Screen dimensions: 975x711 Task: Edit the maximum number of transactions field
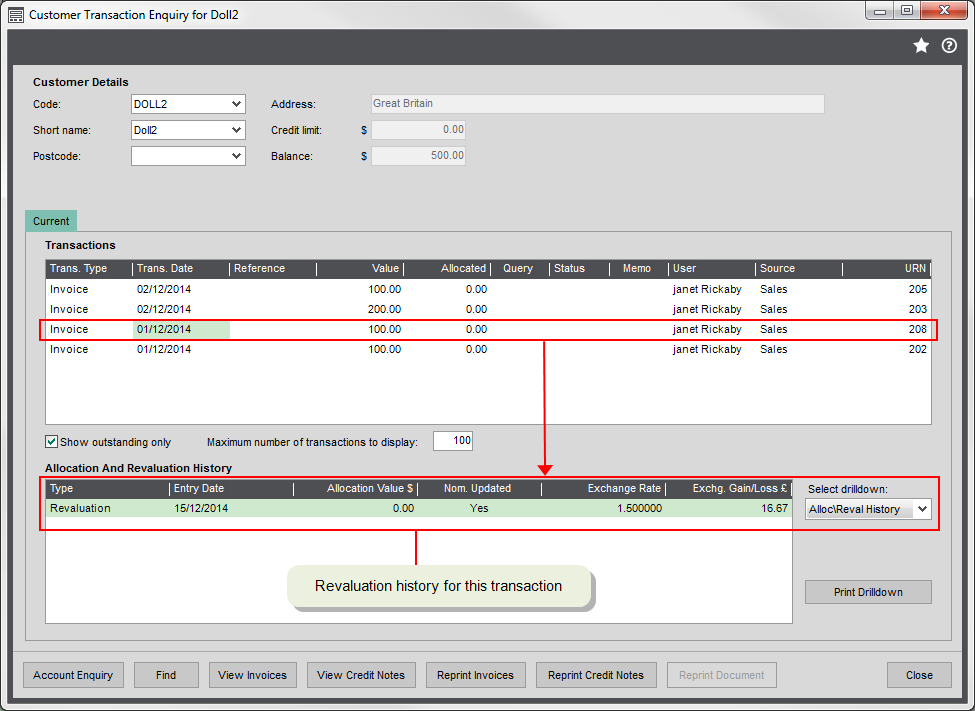[x=452, y=440]
